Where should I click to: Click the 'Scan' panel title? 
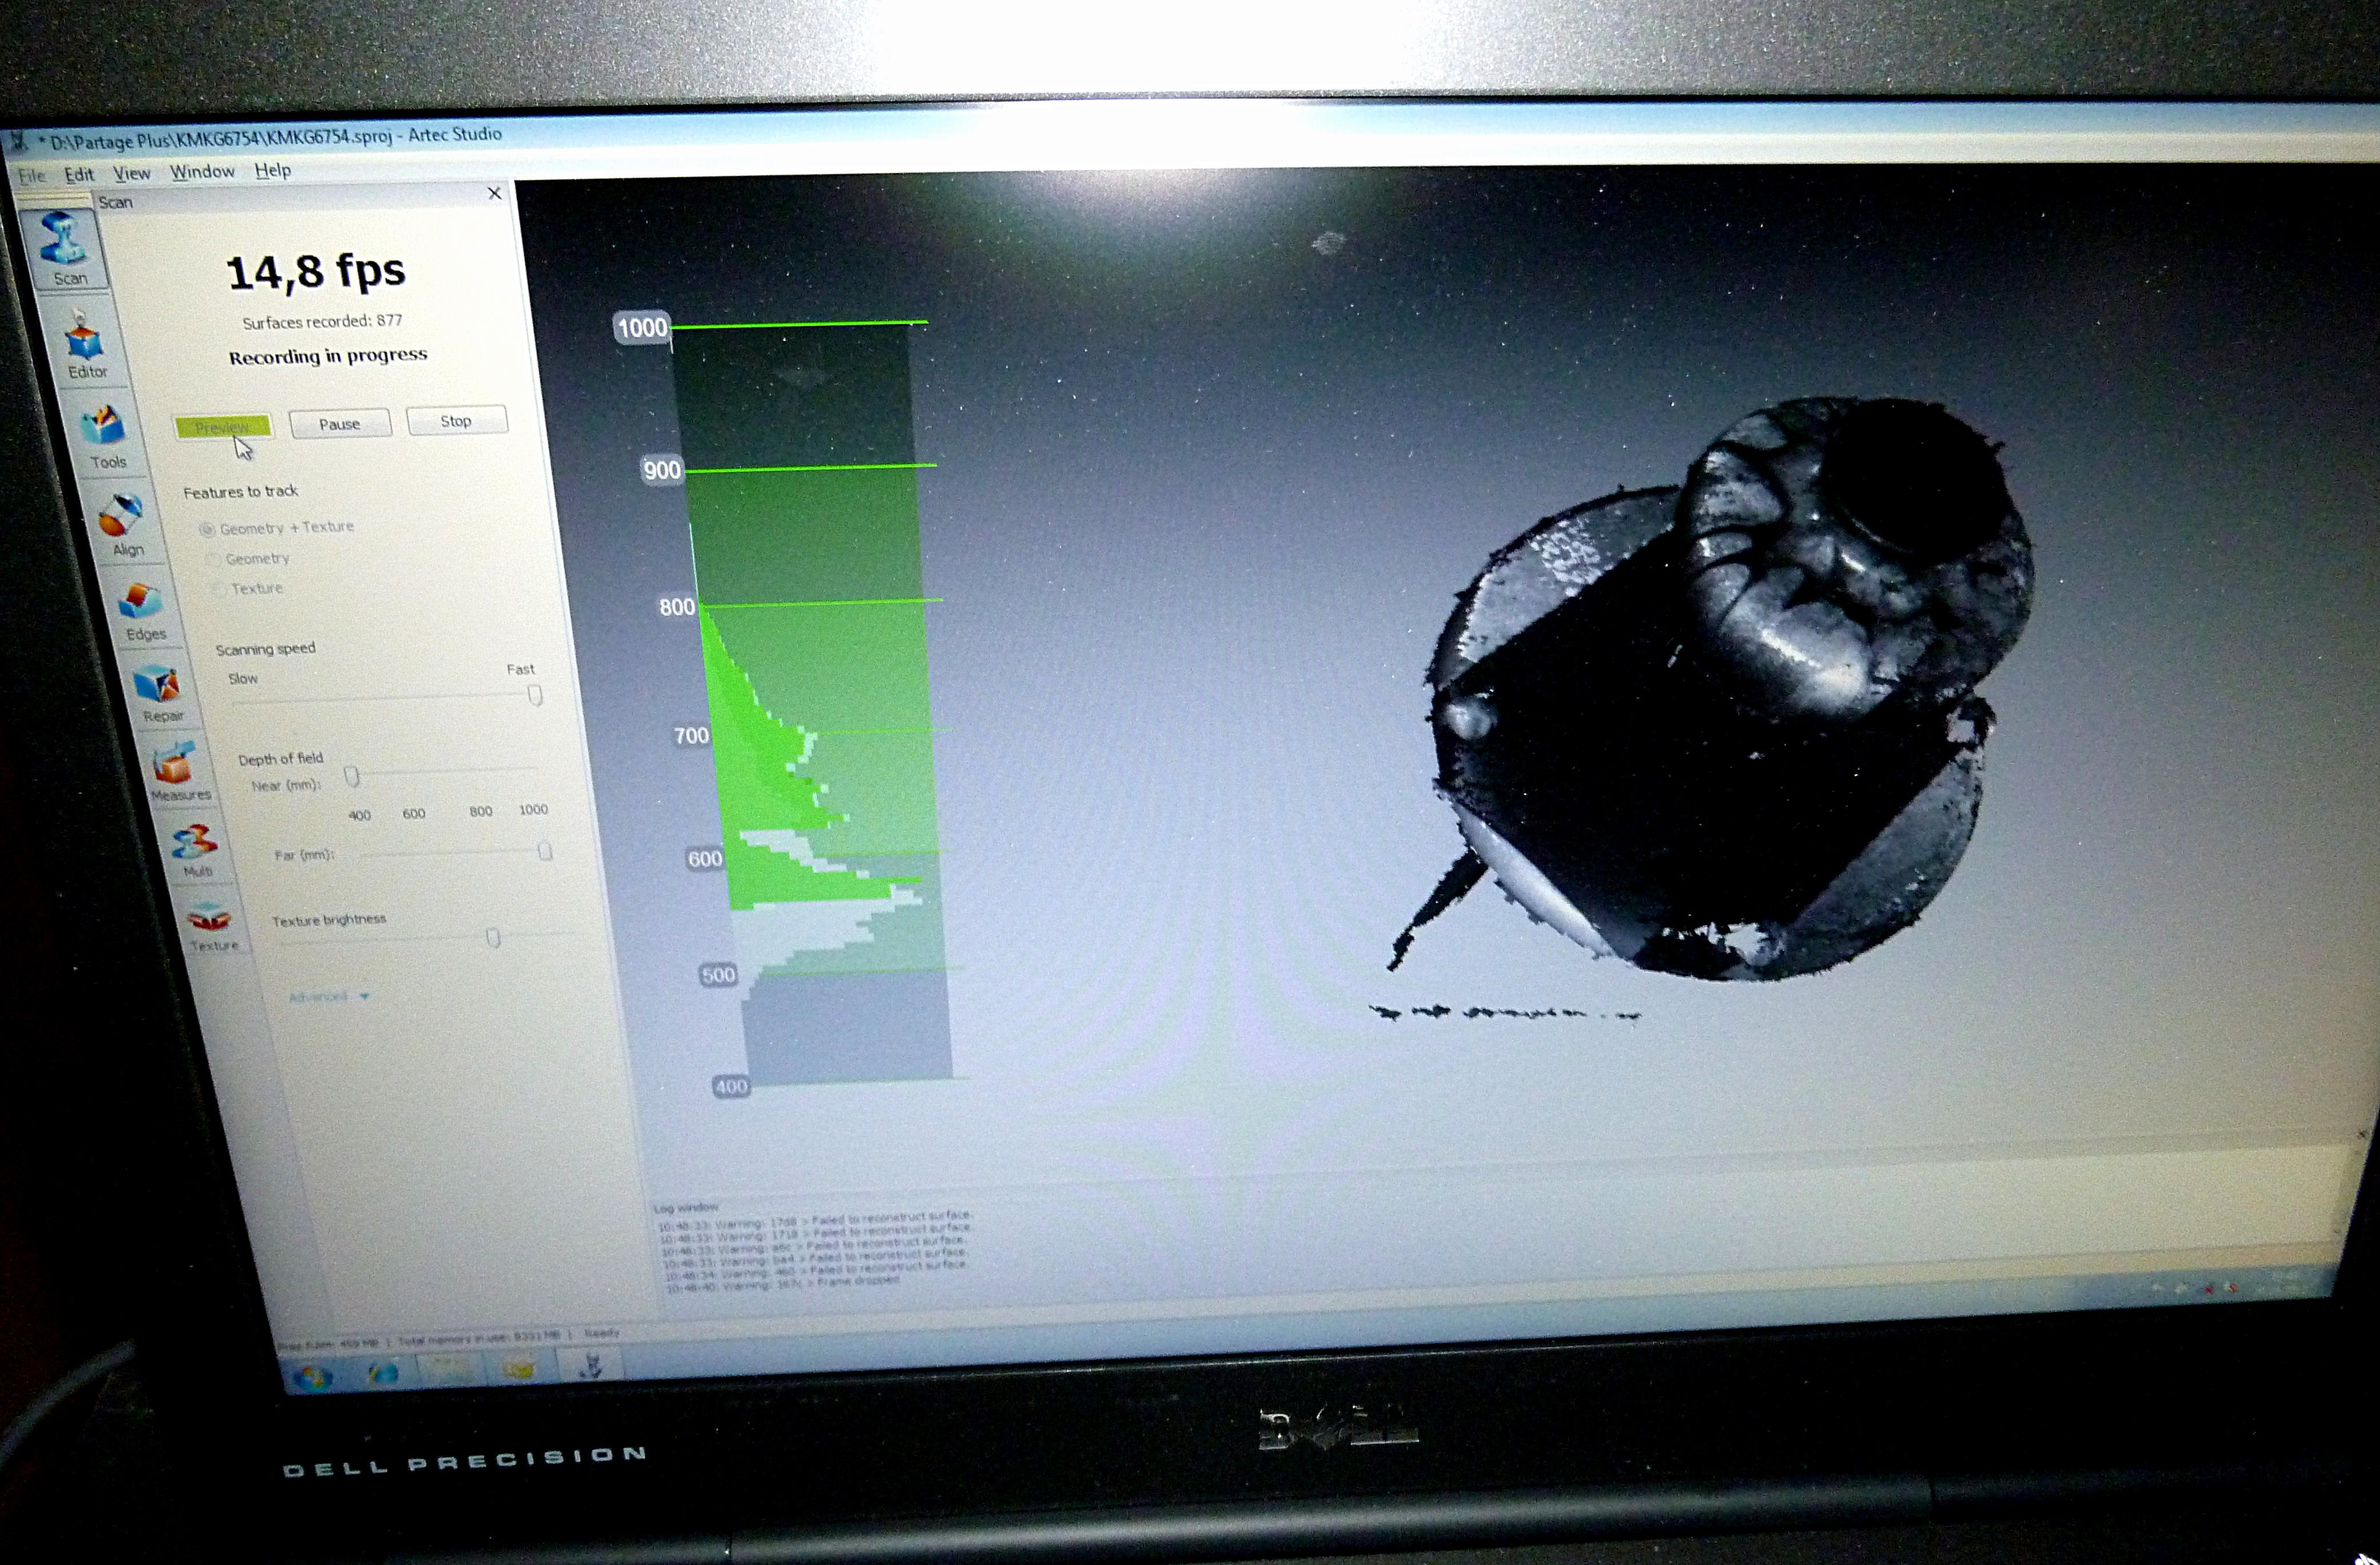pos(115,202)
